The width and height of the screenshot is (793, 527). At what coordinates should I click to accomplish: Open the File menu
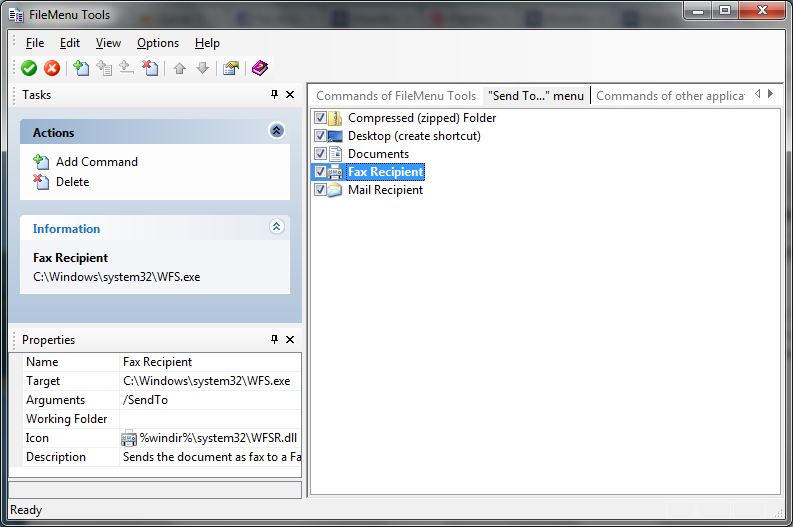35,43
